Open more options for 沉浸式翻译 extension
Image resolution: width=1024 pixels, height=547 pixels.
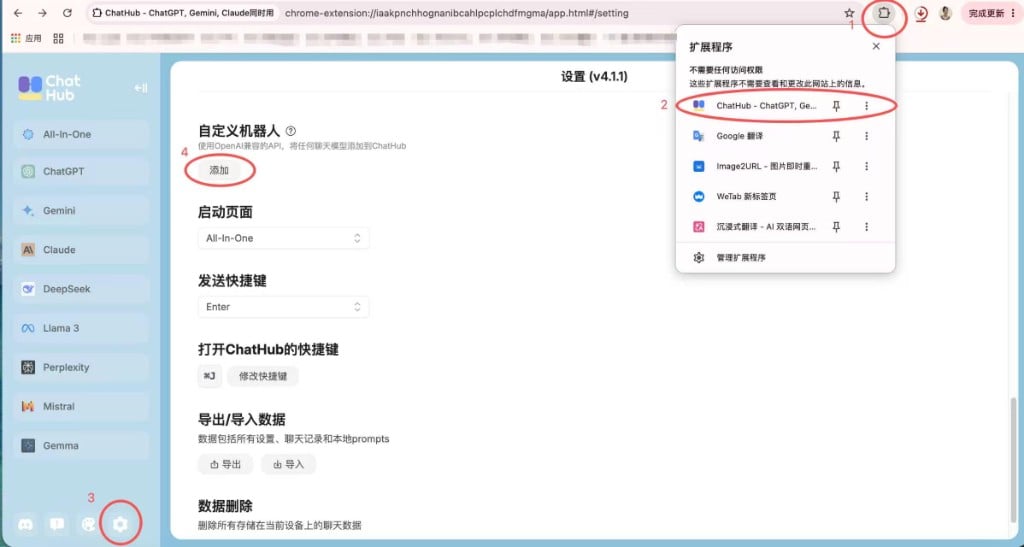tap(867, 227)
